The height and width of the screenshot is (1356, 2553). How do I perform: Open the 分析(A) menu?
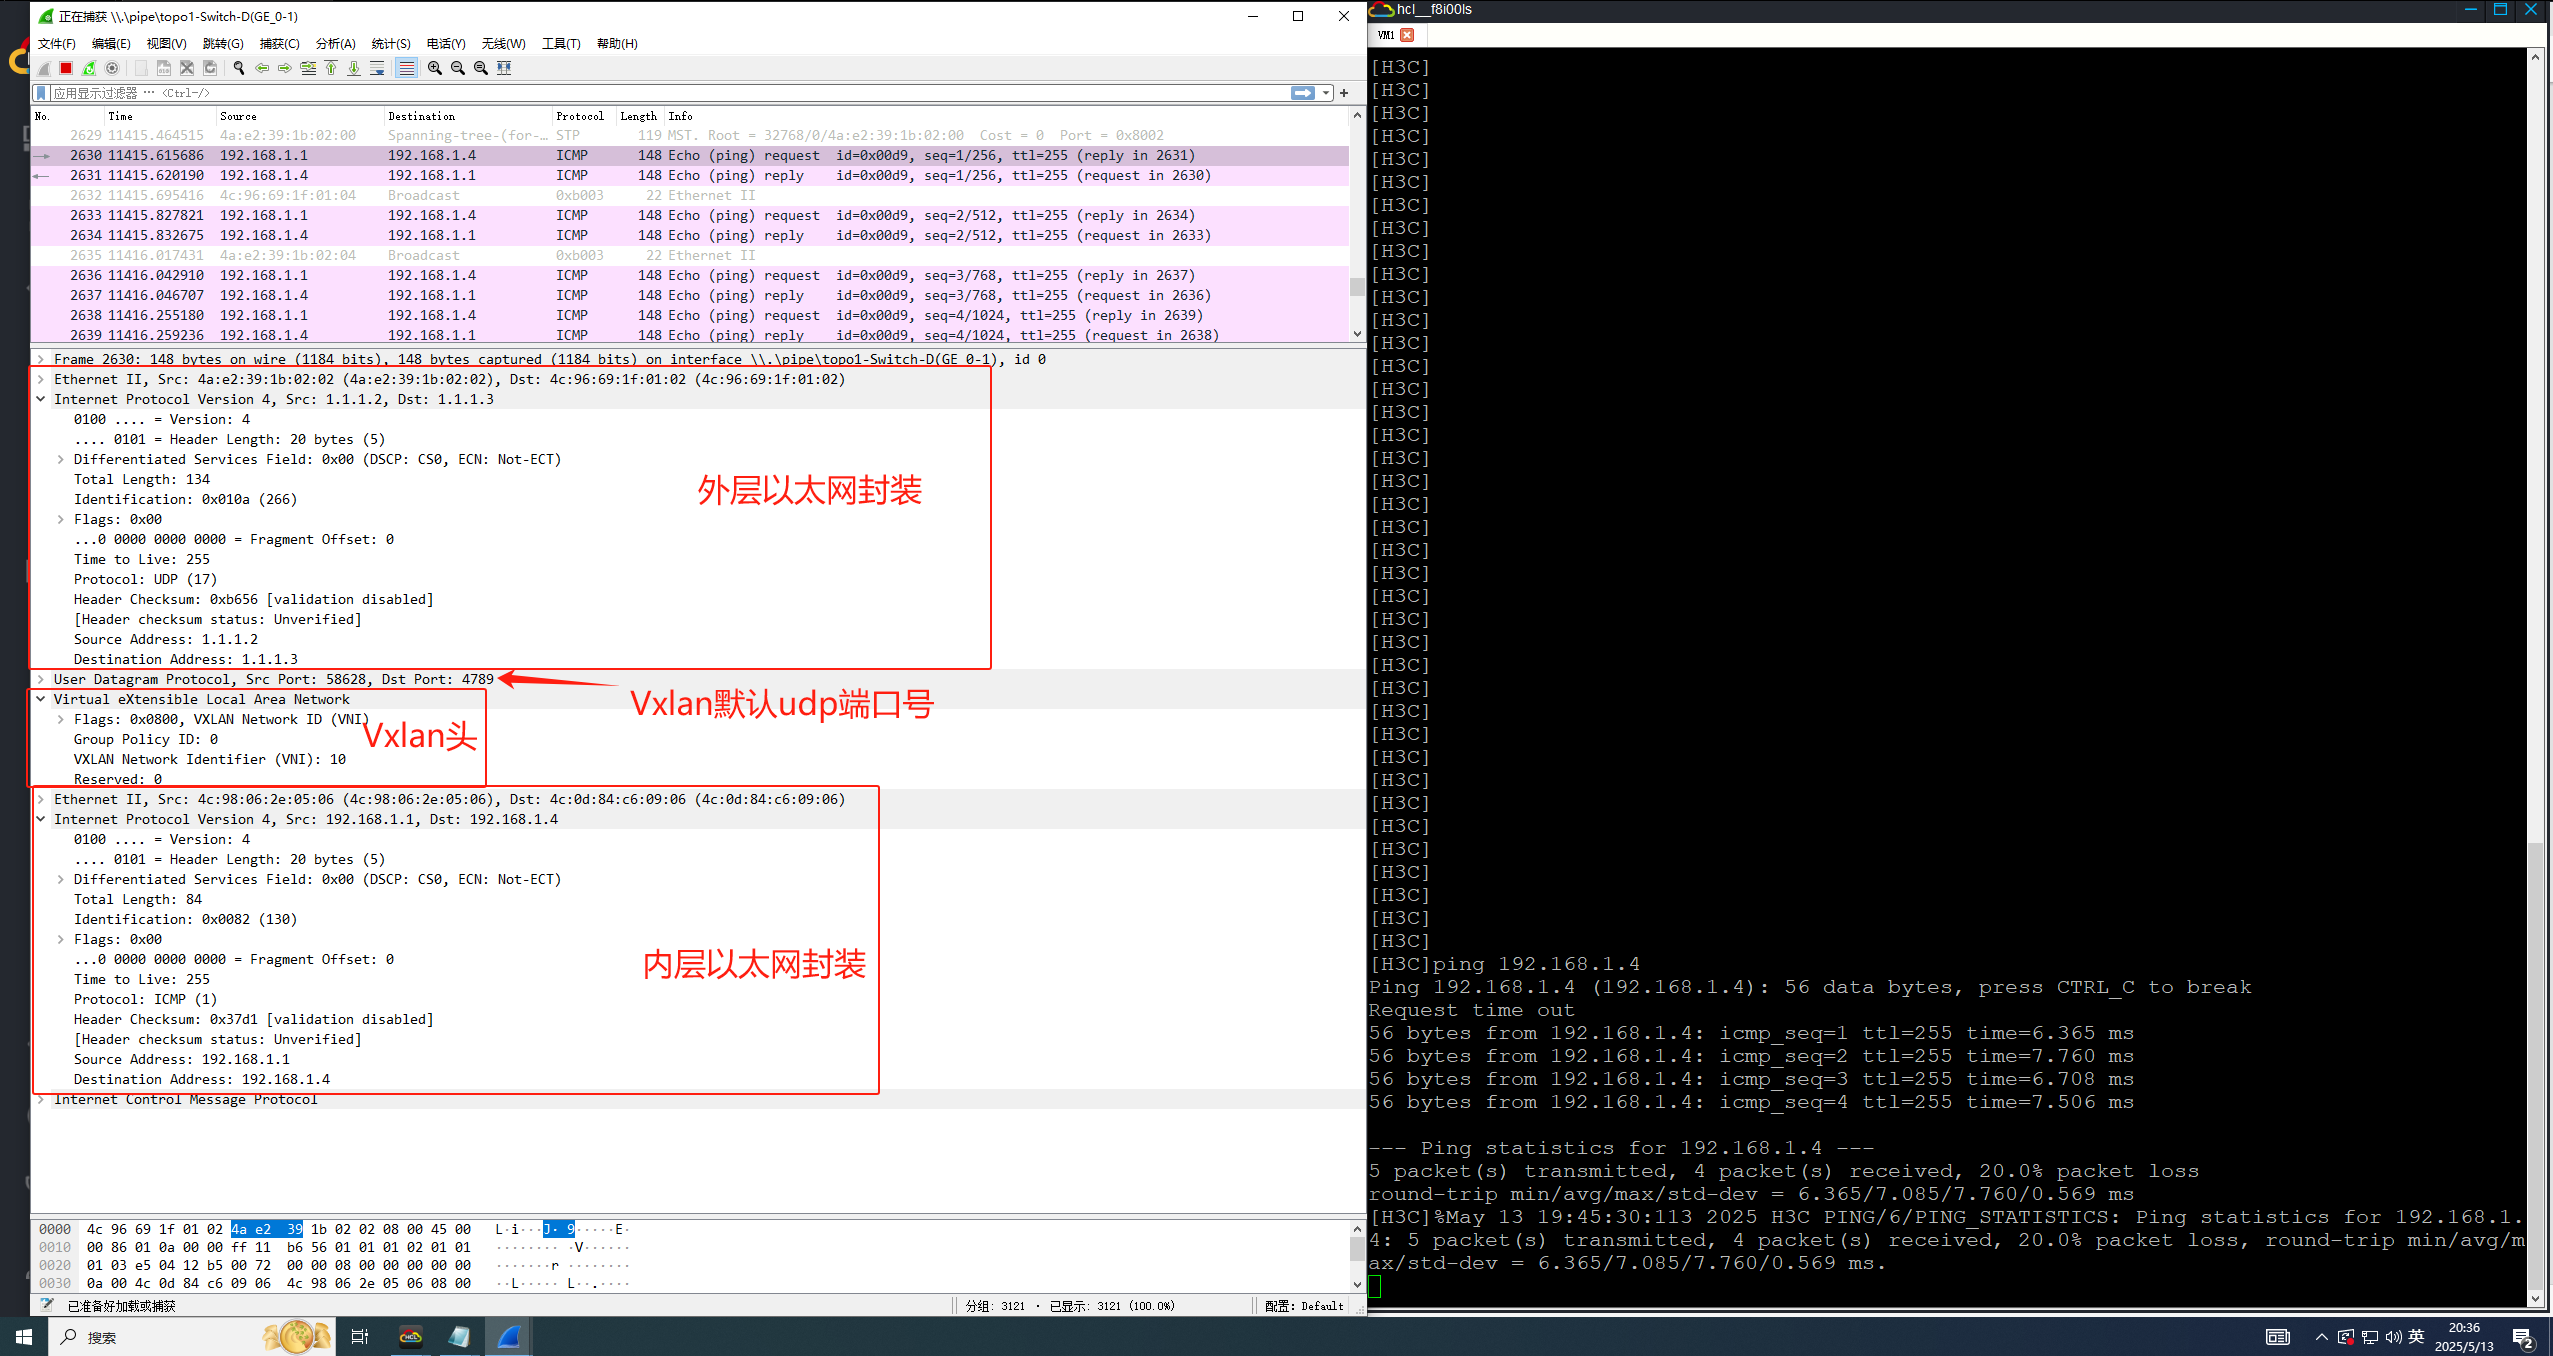click(335, 44)
